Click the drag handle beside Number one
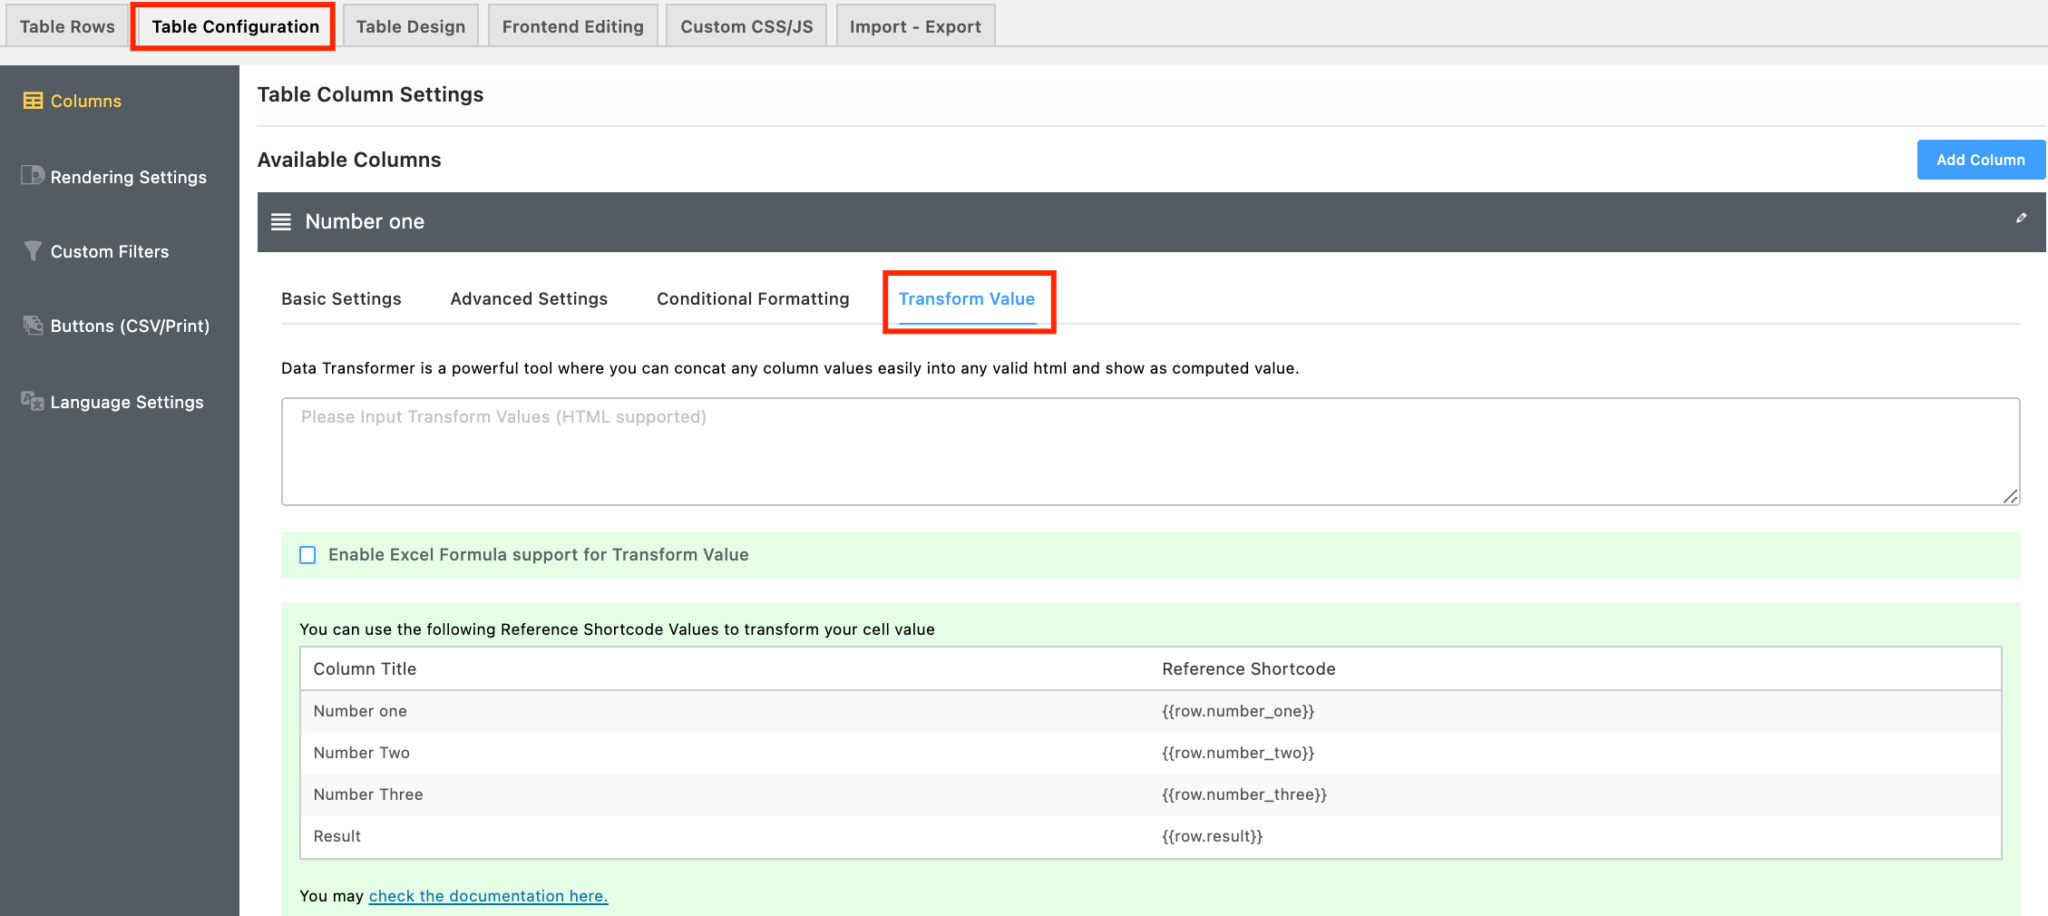Image resolution: width=2048 pixels, height=916 pixels. 281,221
